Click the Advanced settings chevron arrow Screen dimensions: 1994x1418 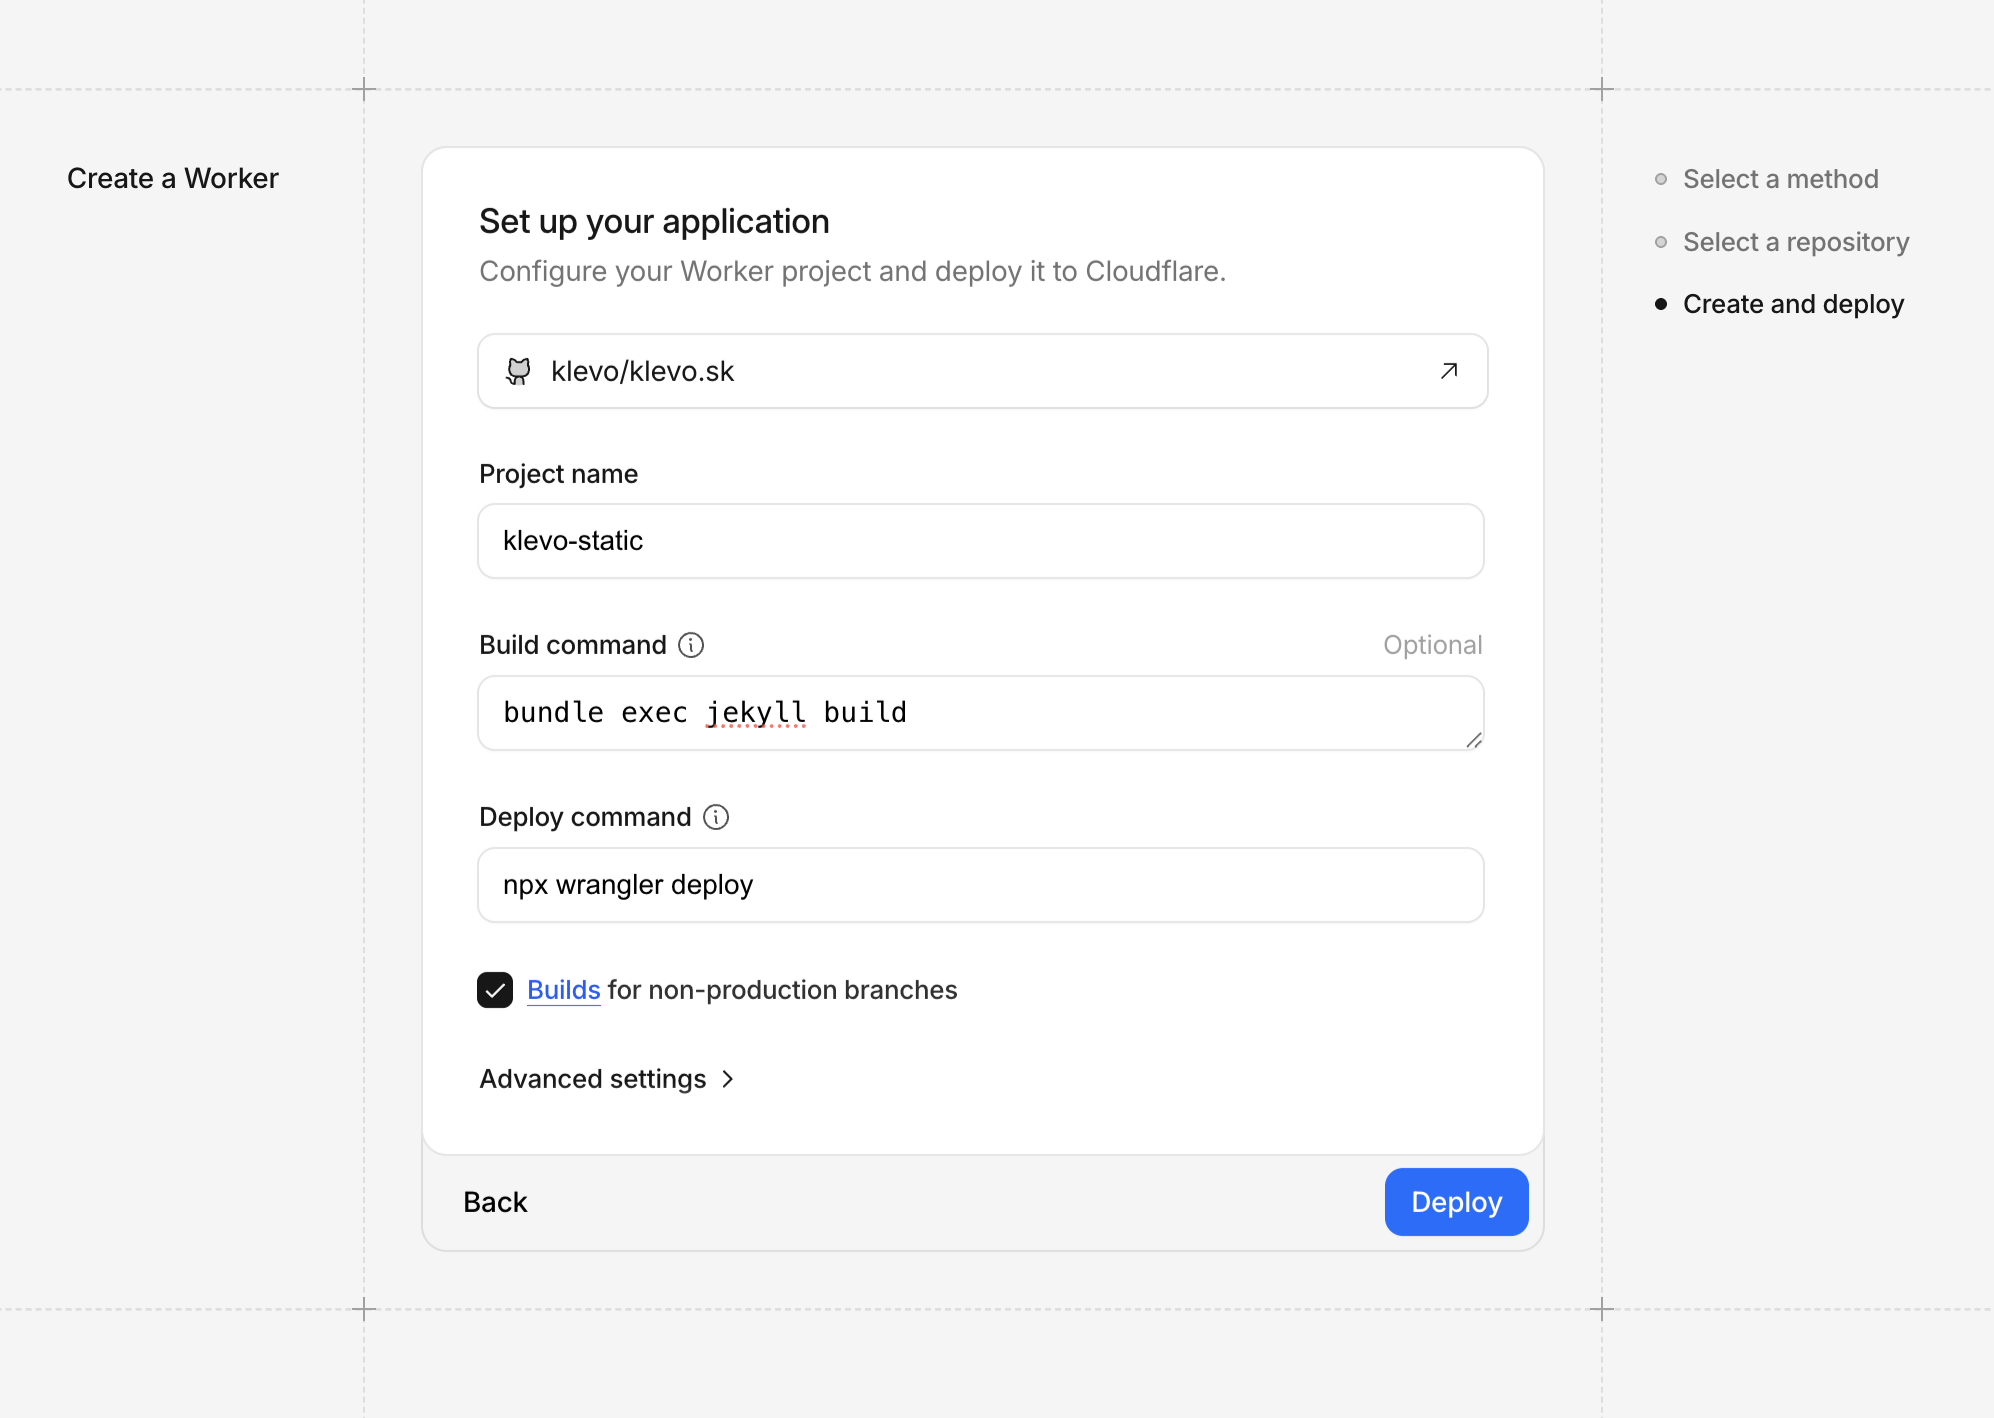tap(728, 1079)
